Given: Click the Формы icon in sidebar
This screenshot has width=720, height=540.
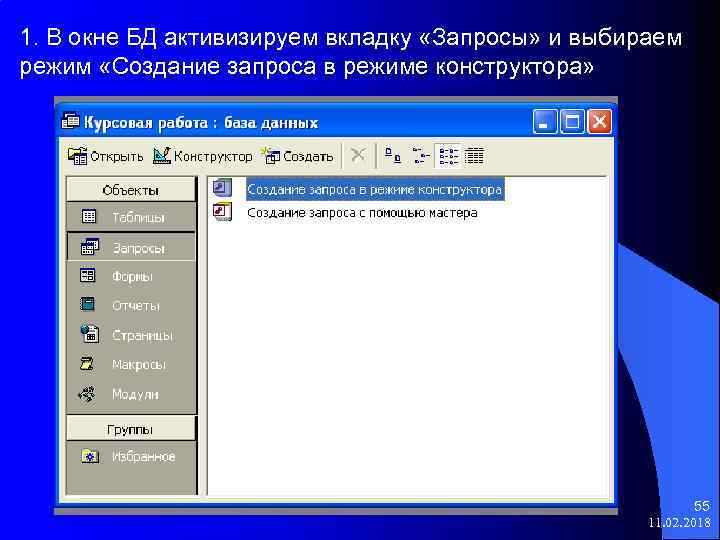Looking at the screenshot, I should coord(88,276).
